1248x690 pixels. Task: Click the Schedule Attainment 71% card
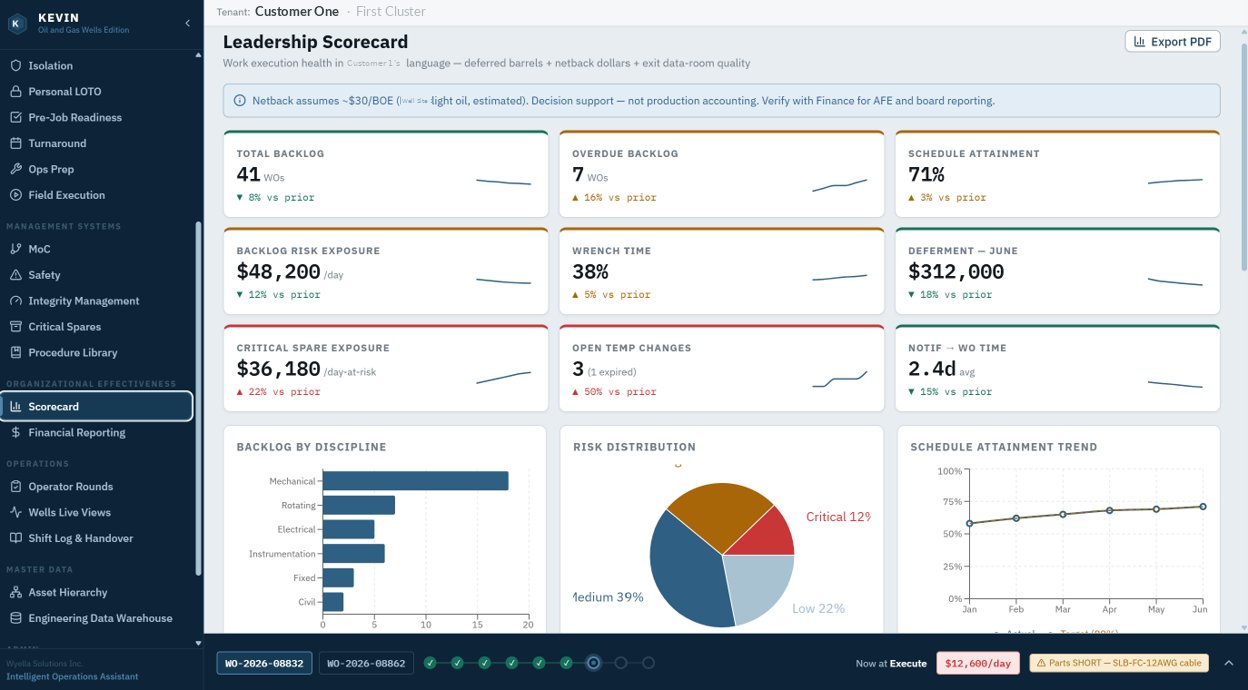point(1057,174)
